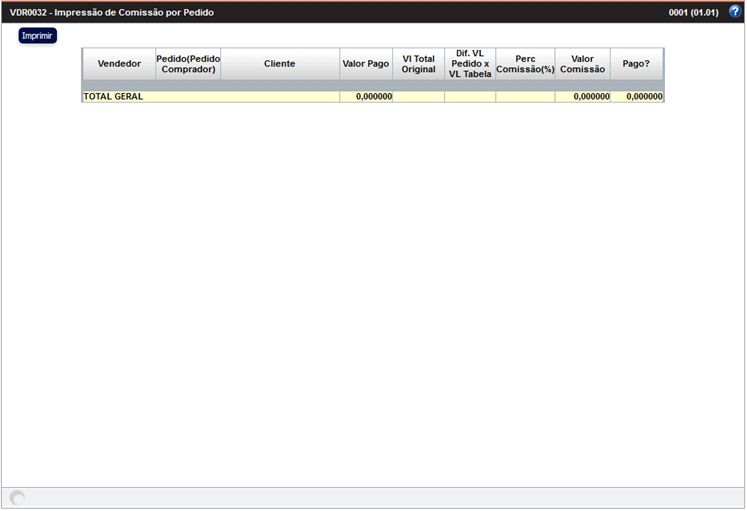747x511 pixels.
Task: Click the Imprimir button
Action: coord(37,35)
